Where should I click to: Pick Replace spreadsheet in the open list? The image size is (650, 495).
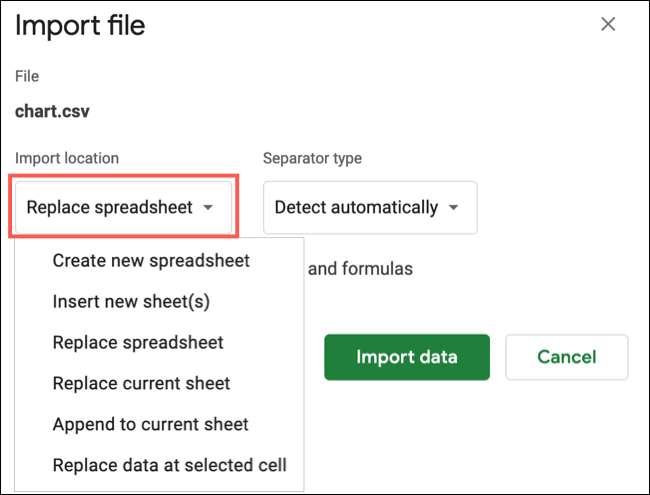[x=138, y=342]
